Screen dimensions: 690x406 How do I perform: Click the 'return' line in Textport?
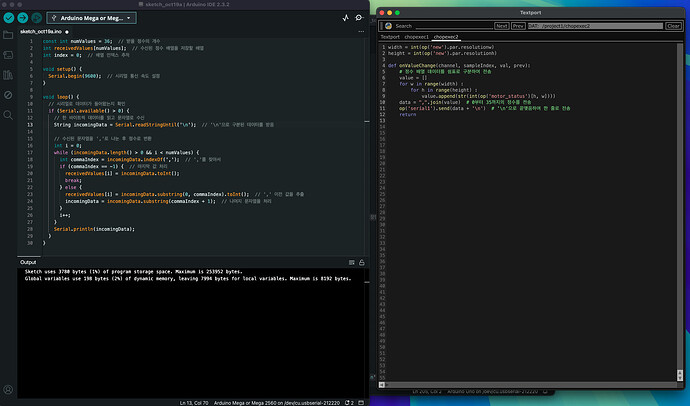coord(407,114)
